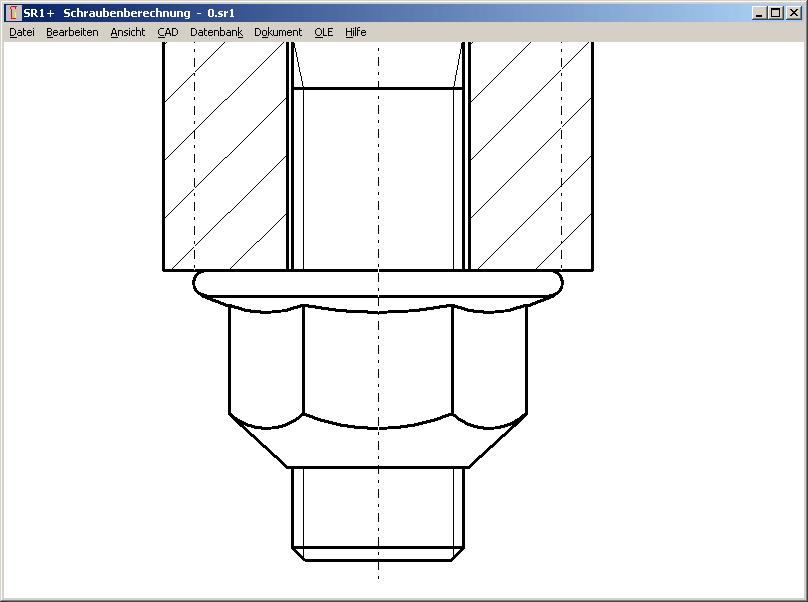
Task: Close the SR1+ Schraubenberechnung window
Action: coord(793,14)
